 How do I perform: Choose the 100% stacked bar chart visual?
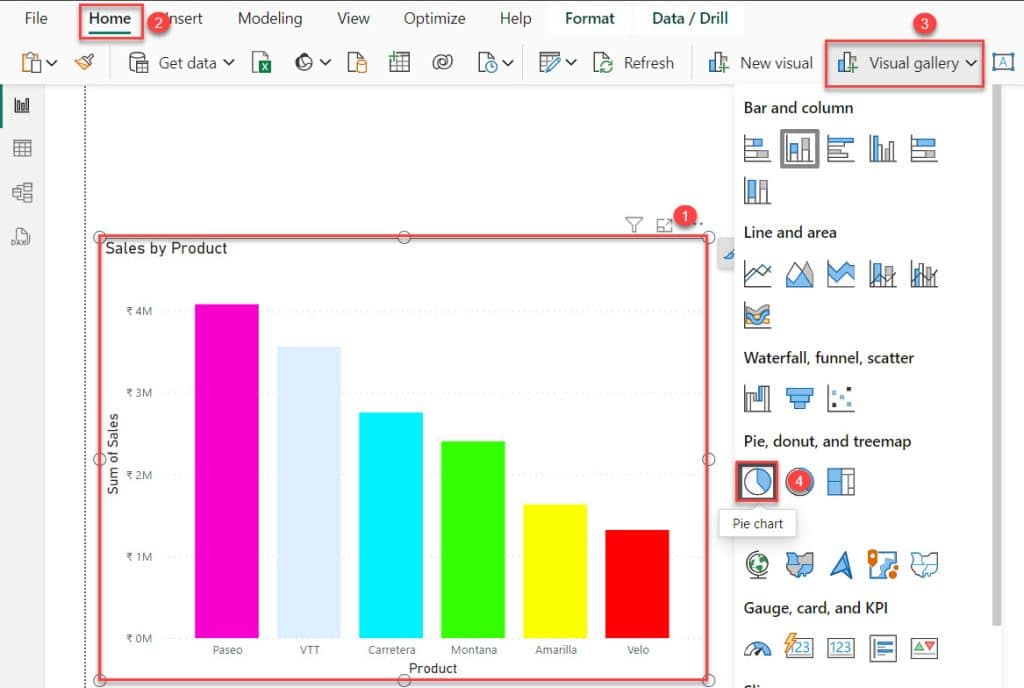[924, 149]
